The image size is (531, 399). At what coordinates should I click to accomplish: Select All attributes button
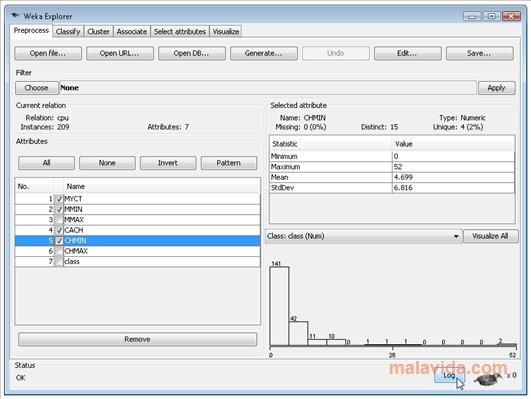click(x=46, y=163)
